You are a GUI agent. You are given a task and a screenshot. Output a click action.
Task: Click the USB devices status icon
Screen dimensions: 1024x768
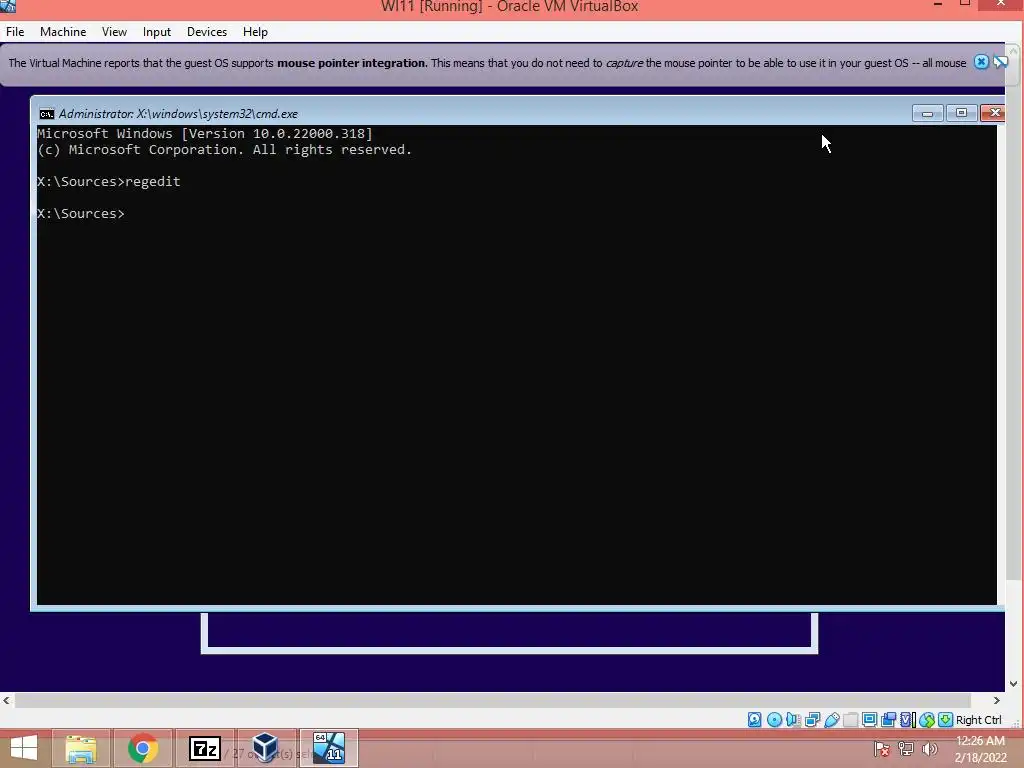click(x=831, y=720)
